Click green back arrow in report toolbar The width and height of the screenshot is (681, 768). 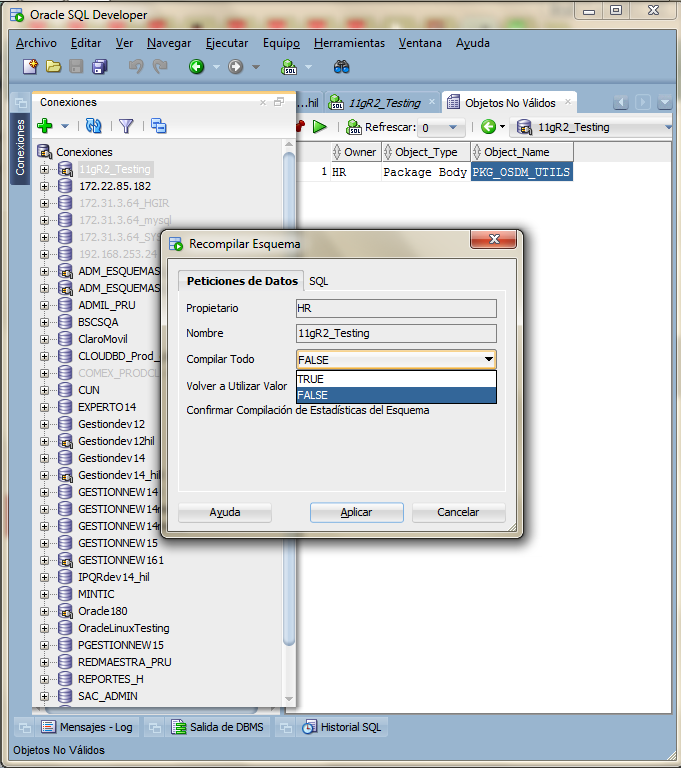click(488, 127)
